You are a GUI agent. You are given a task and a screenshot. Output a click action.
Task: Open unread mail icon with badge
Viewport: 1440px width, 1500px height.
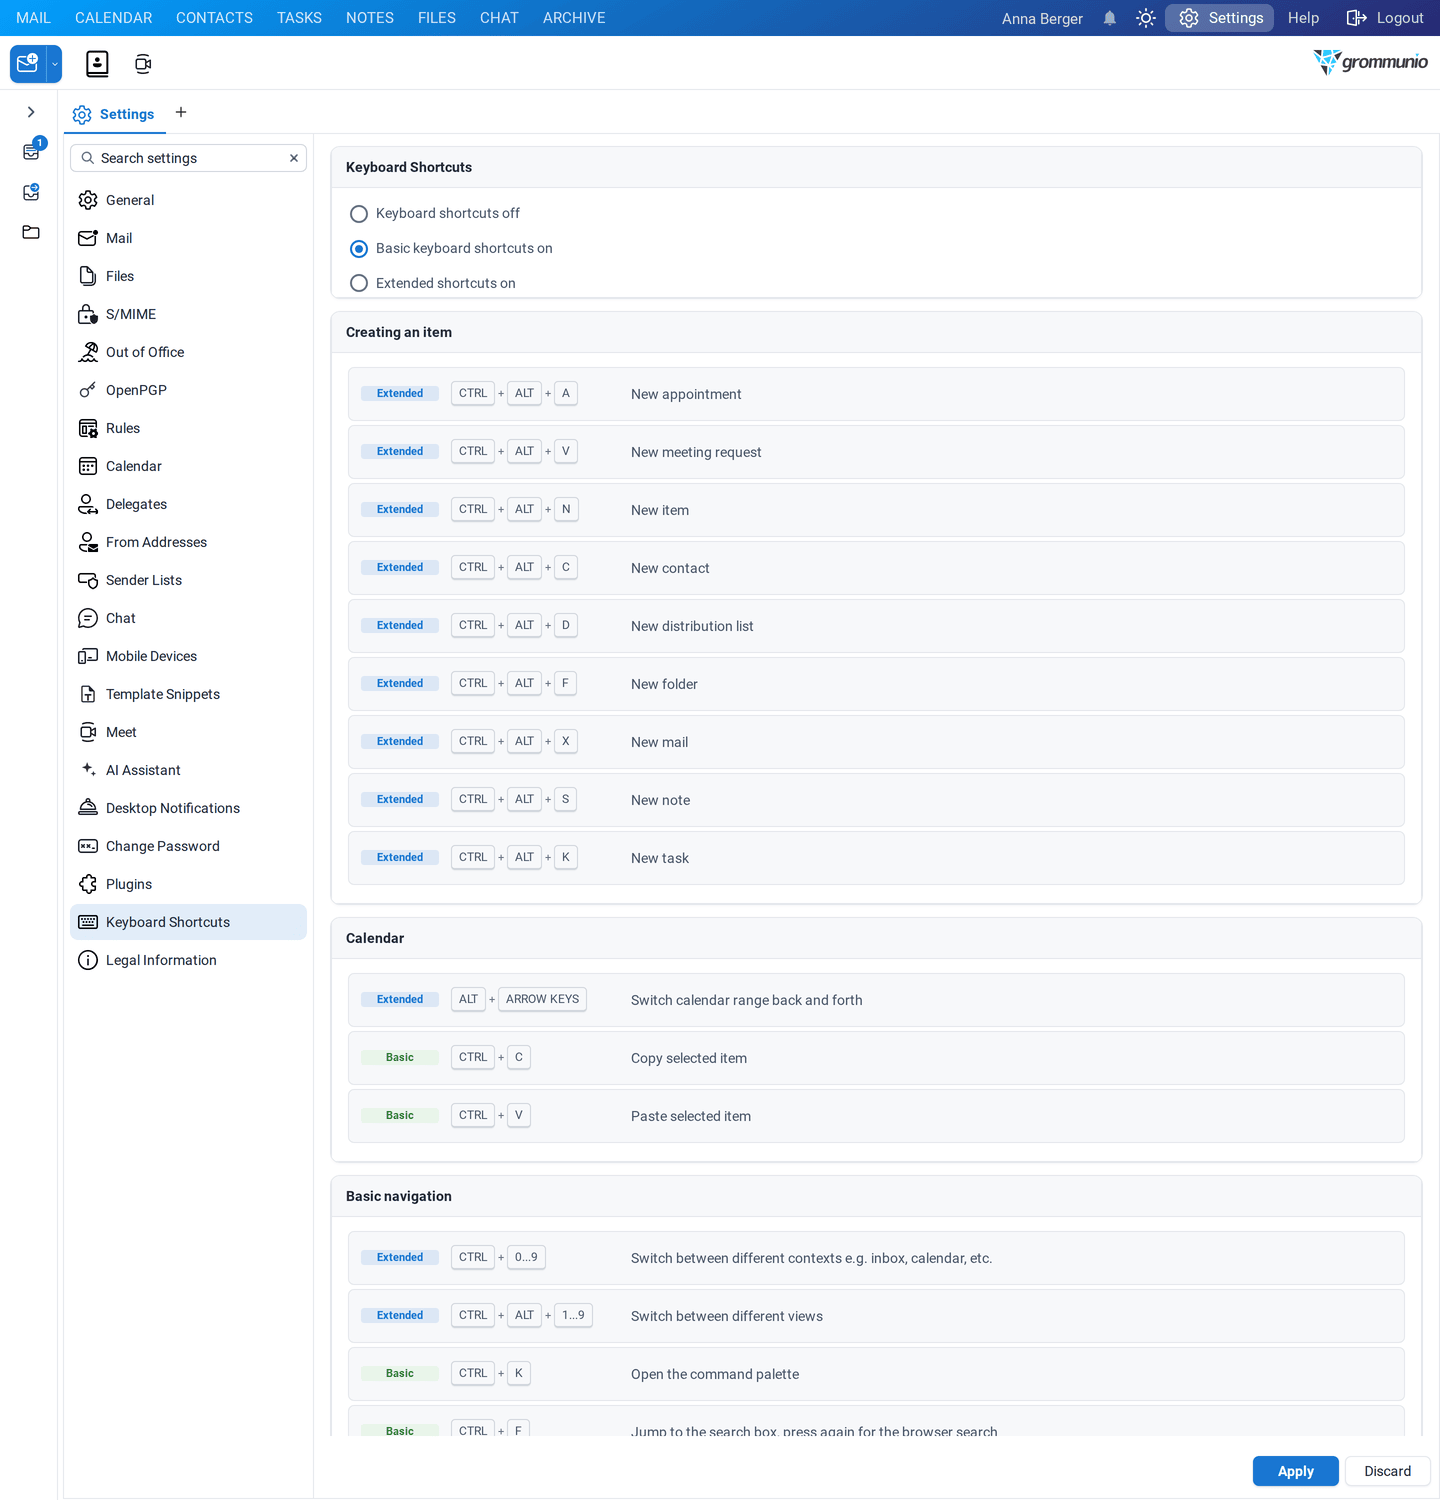tap(32, 151)
